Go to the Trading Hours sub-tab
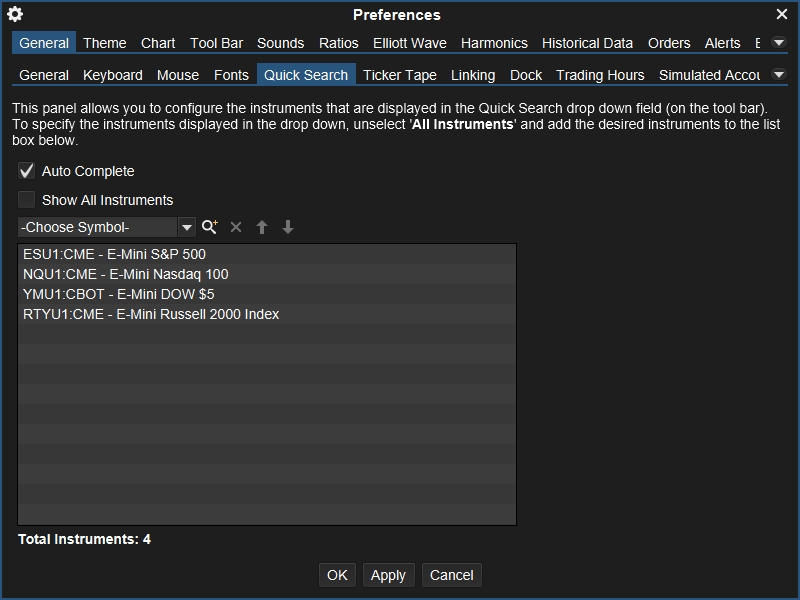800x600 pixels. [600, 75]
